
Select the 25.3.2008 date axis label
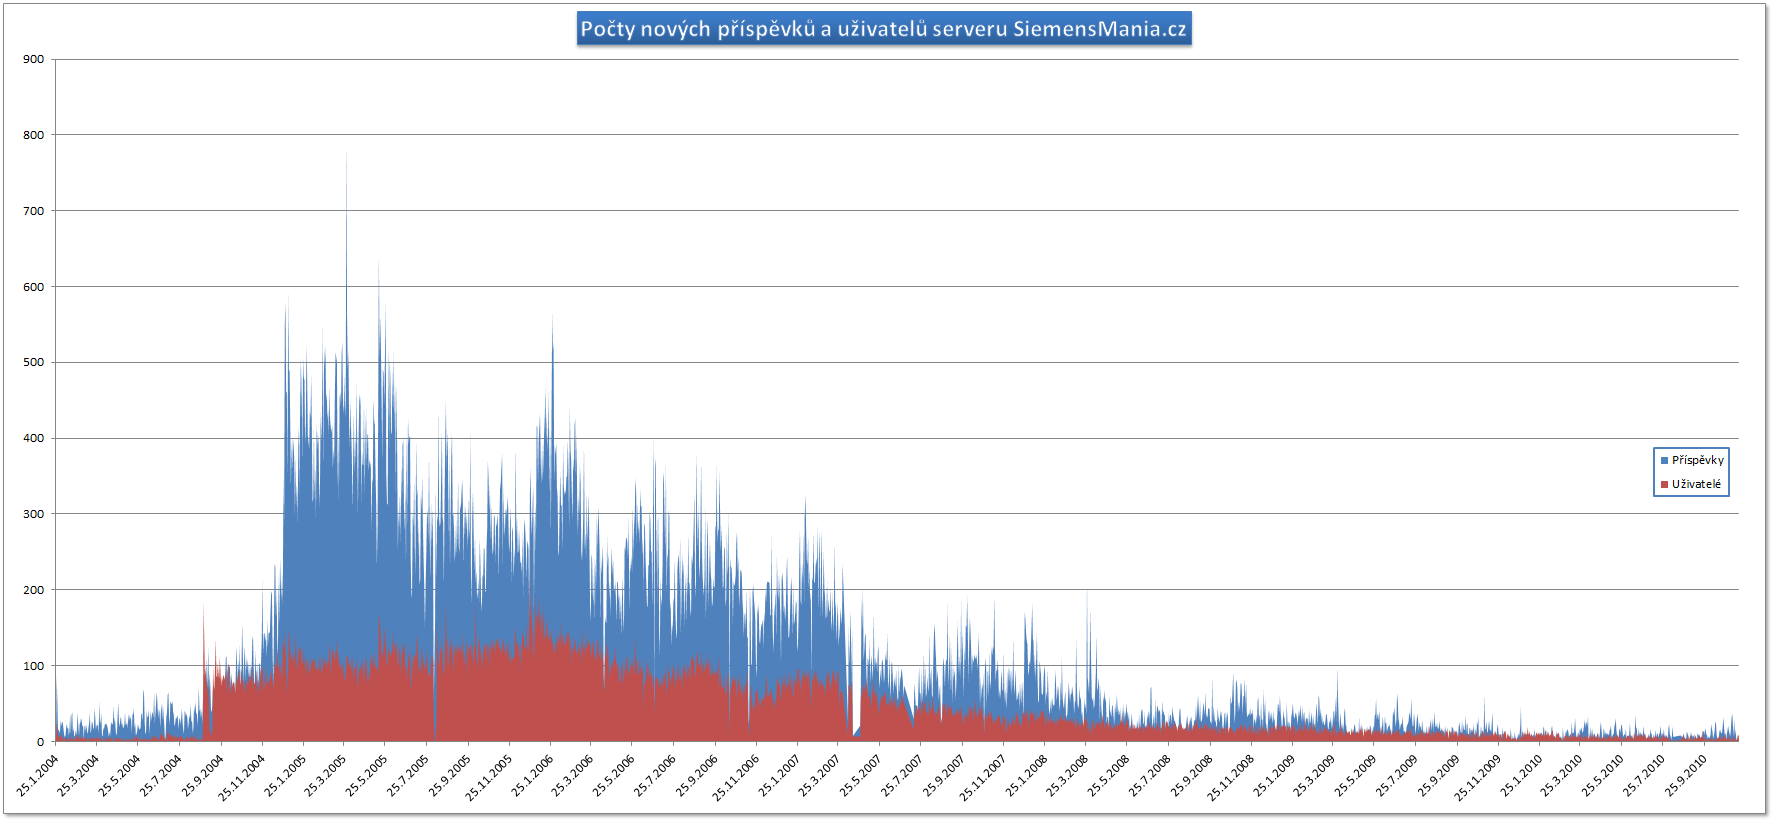(x=1066, y=776)
